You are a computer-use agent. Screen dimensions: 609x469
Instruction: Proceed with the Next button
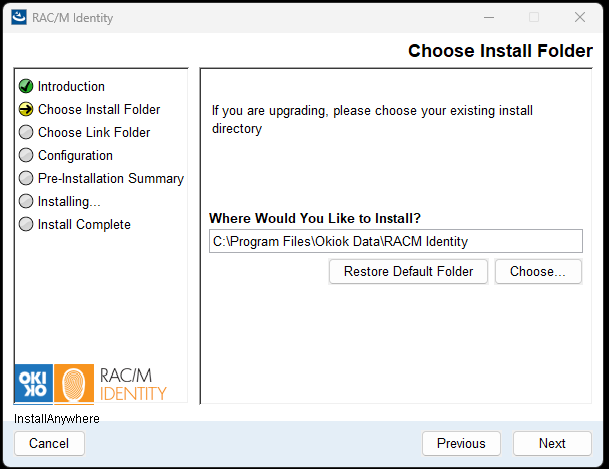[x=552, y=443]
